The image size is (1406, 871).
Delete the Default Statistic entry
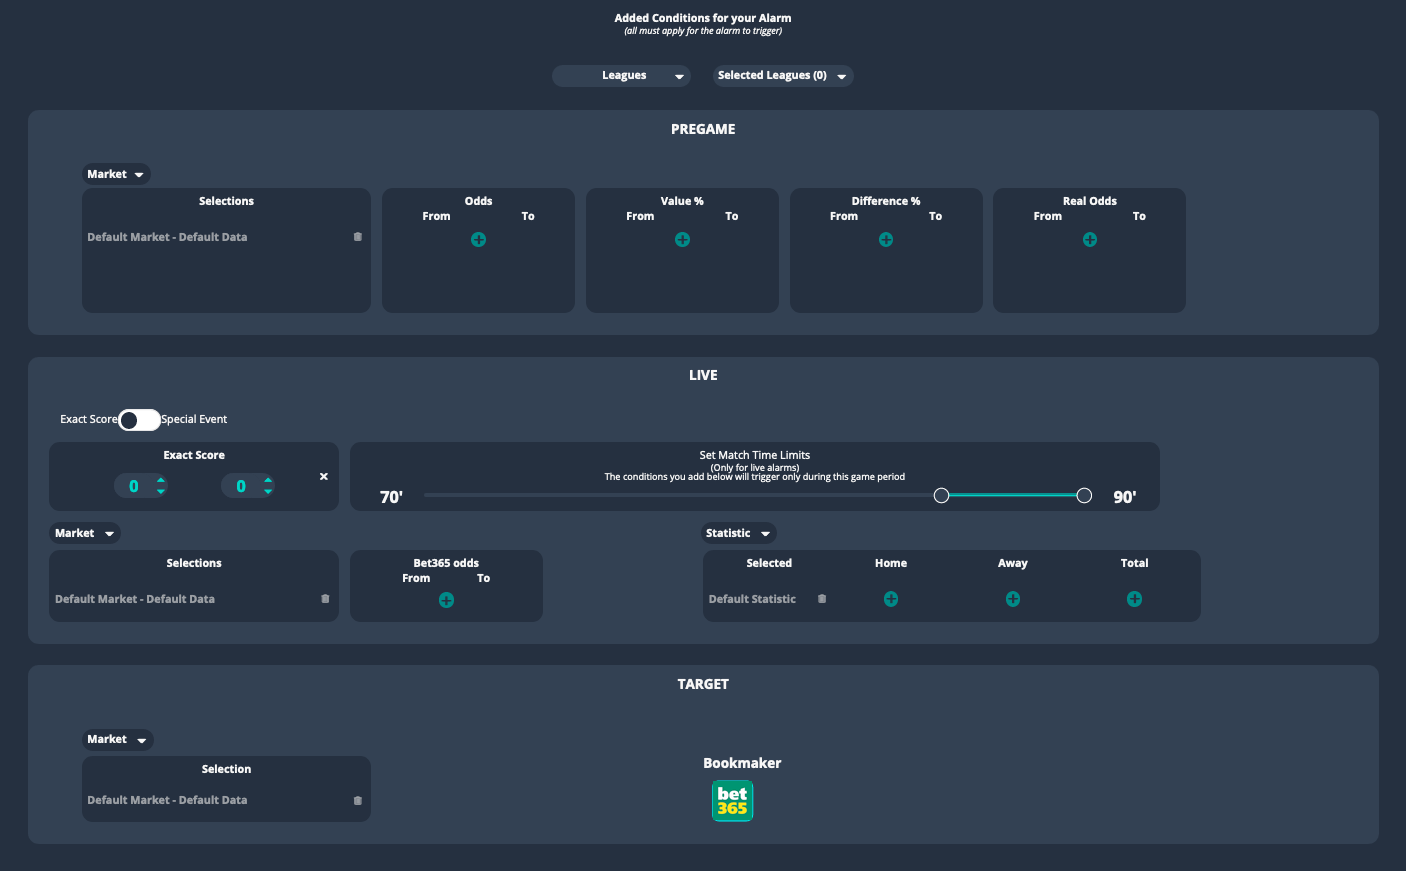point(821,598)
